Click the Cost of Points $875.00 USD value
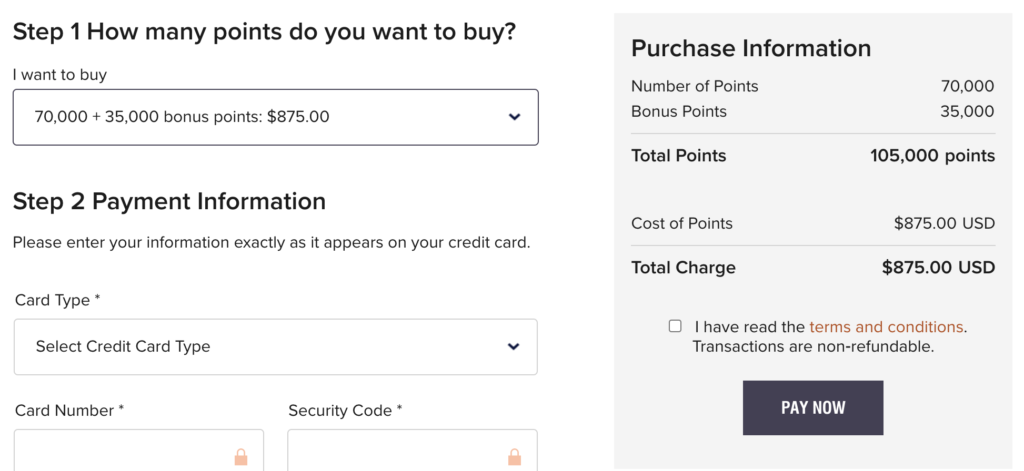This screenshot has height=471, width=1024. point(944,223)
